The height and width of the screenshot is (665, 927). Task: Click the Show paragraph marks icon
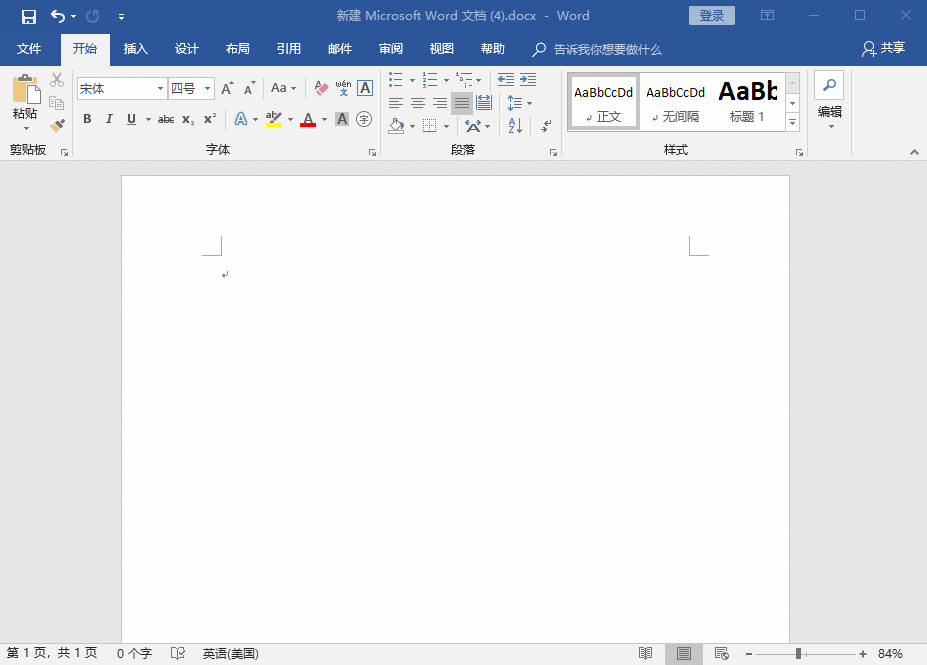(546, 126)
